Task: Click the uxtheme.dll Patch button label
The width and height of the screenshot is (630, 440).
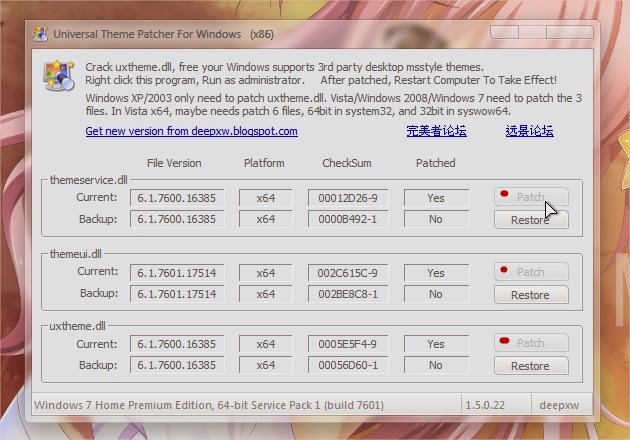Action: (x=530, y=343)
